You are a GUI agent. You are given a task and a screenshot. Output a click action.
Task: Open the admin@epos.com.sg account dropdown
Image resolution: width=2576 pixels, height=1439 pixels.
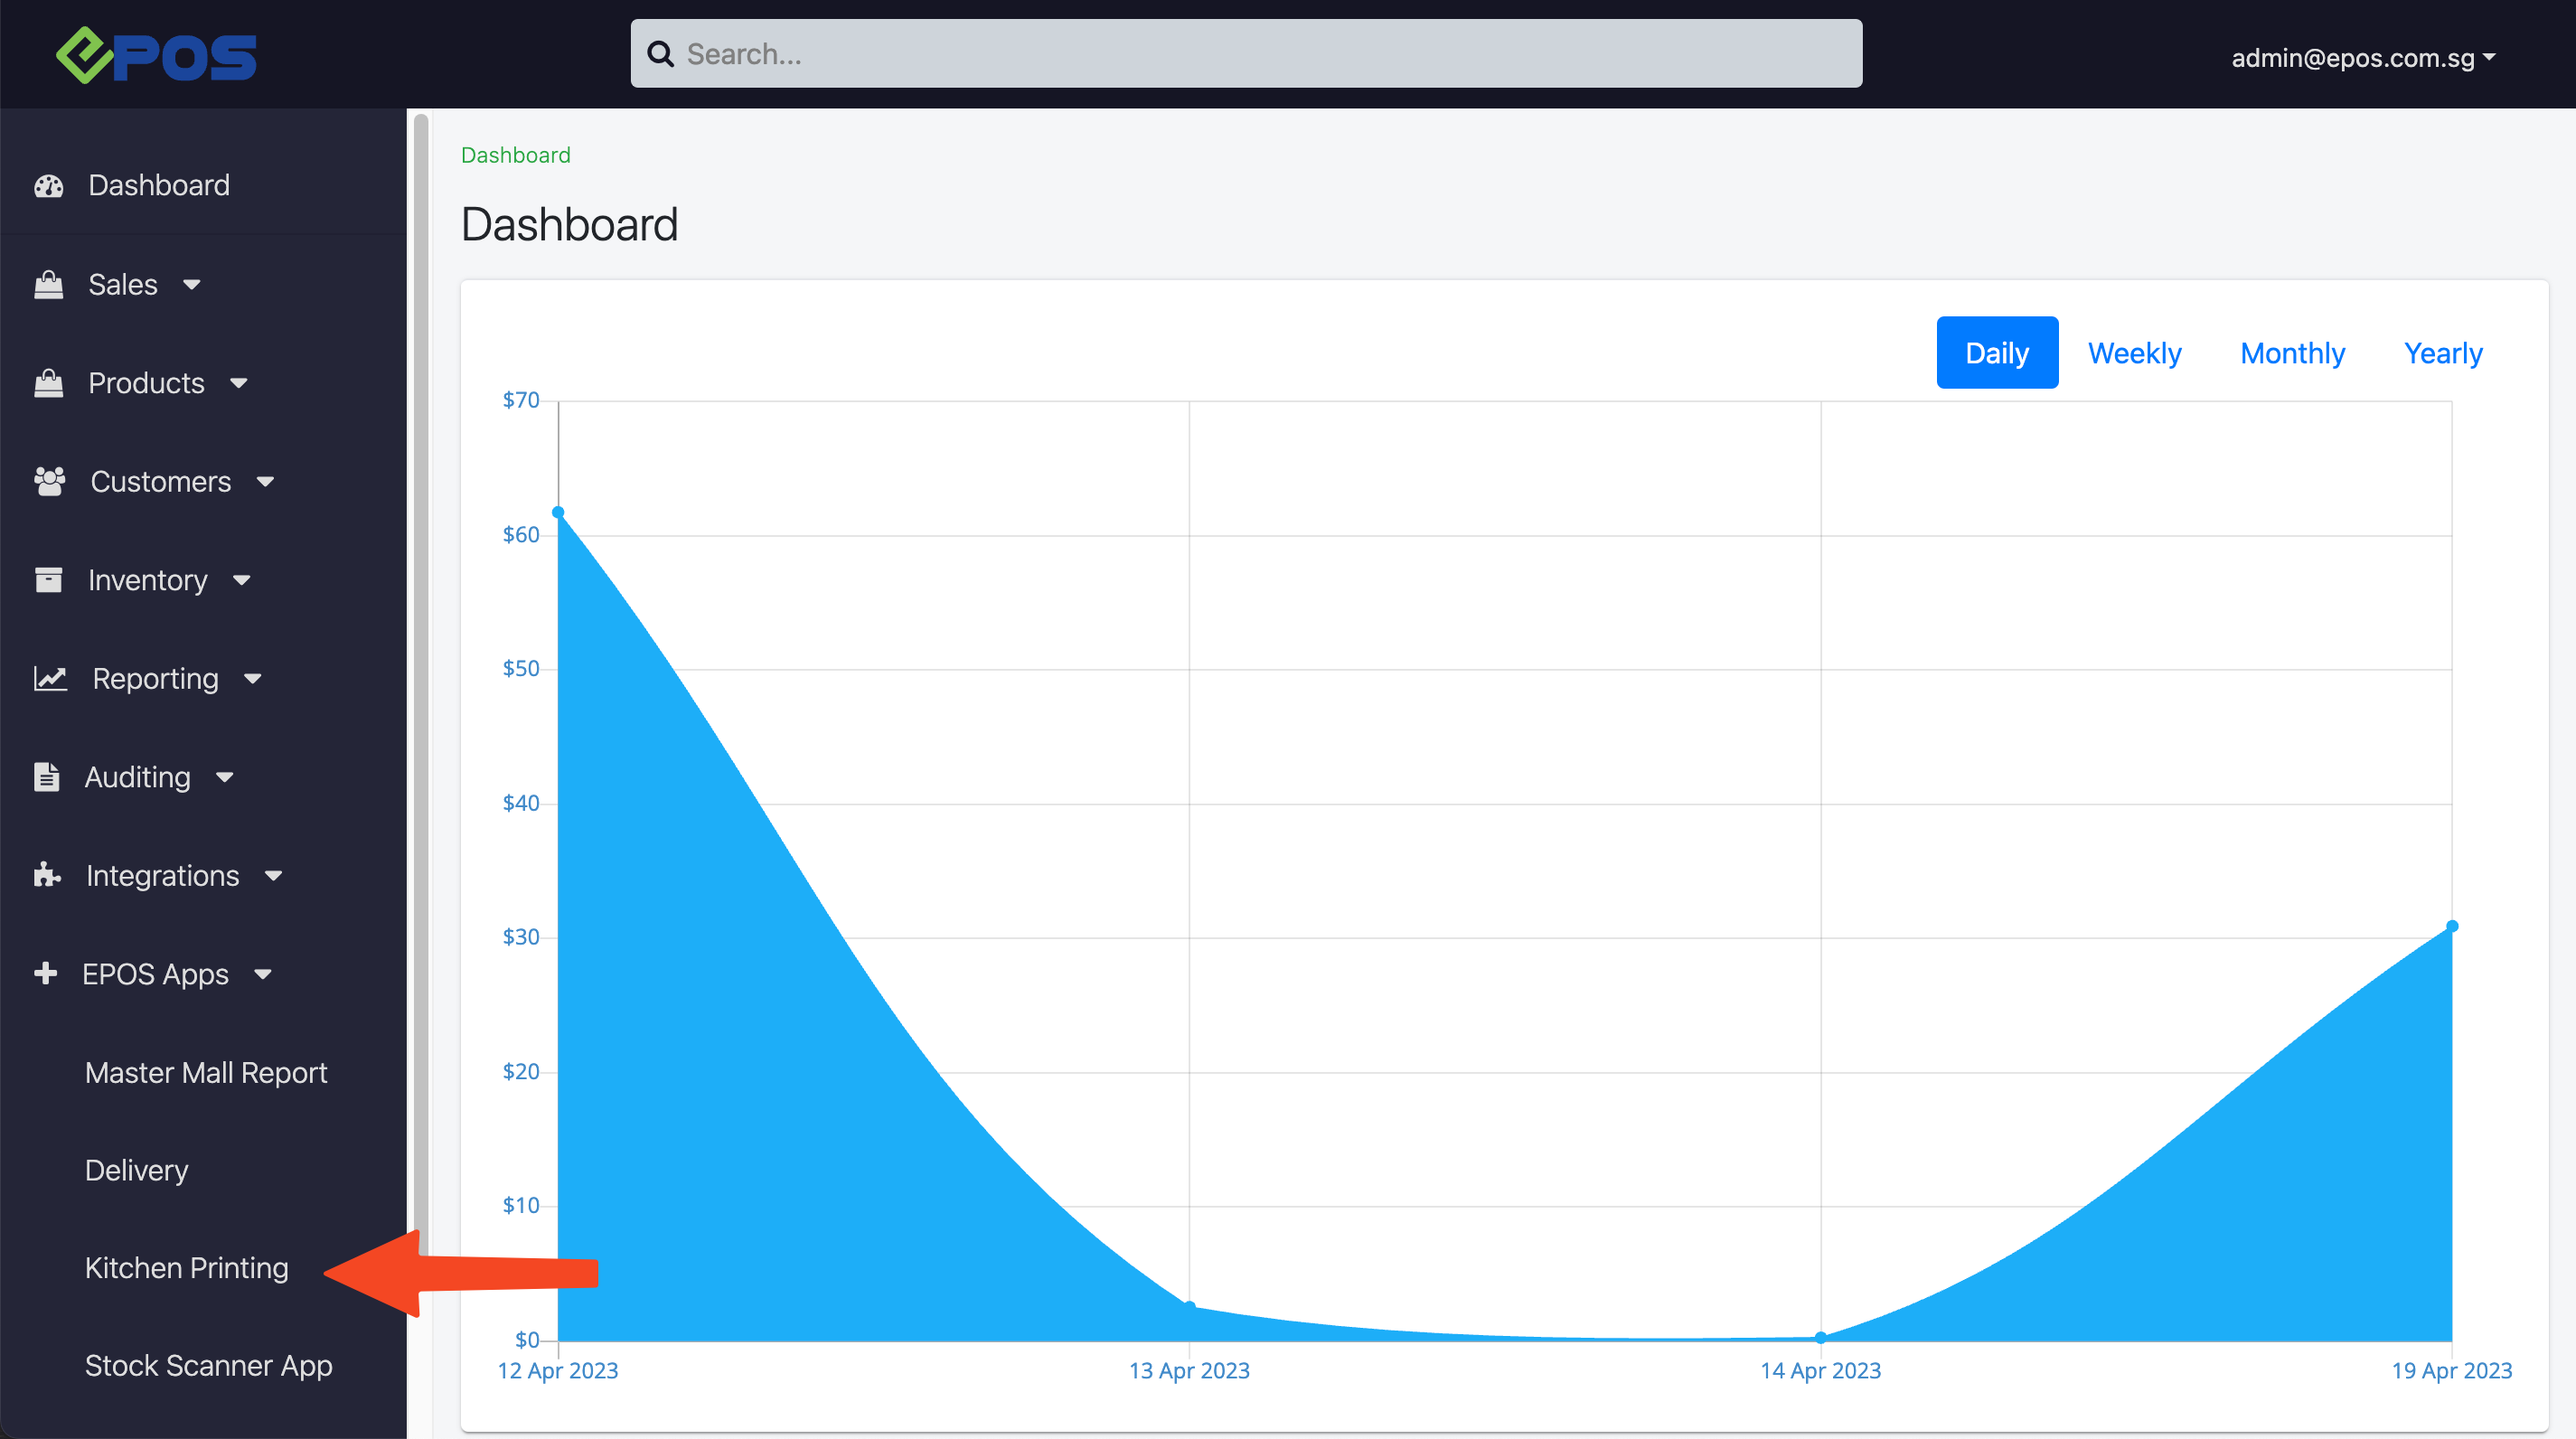coord(2363,58)
